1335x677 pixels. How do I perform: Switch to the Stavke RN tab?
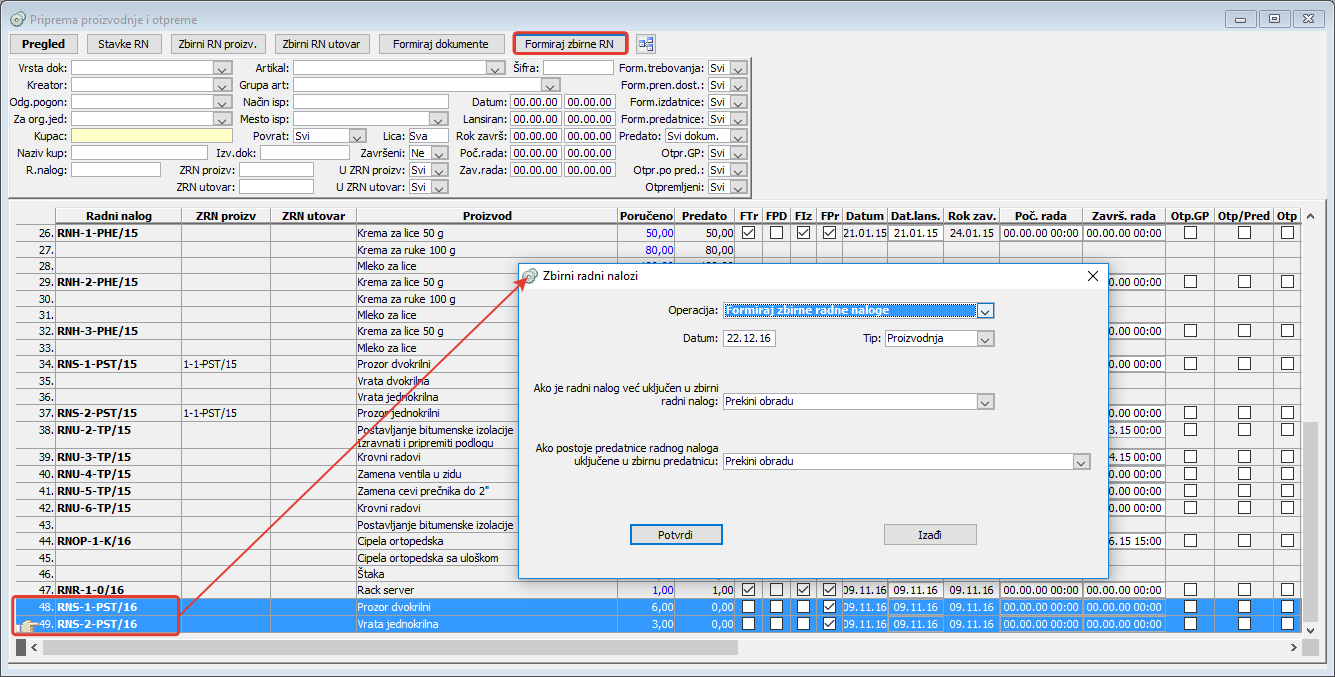click(124, 44)
